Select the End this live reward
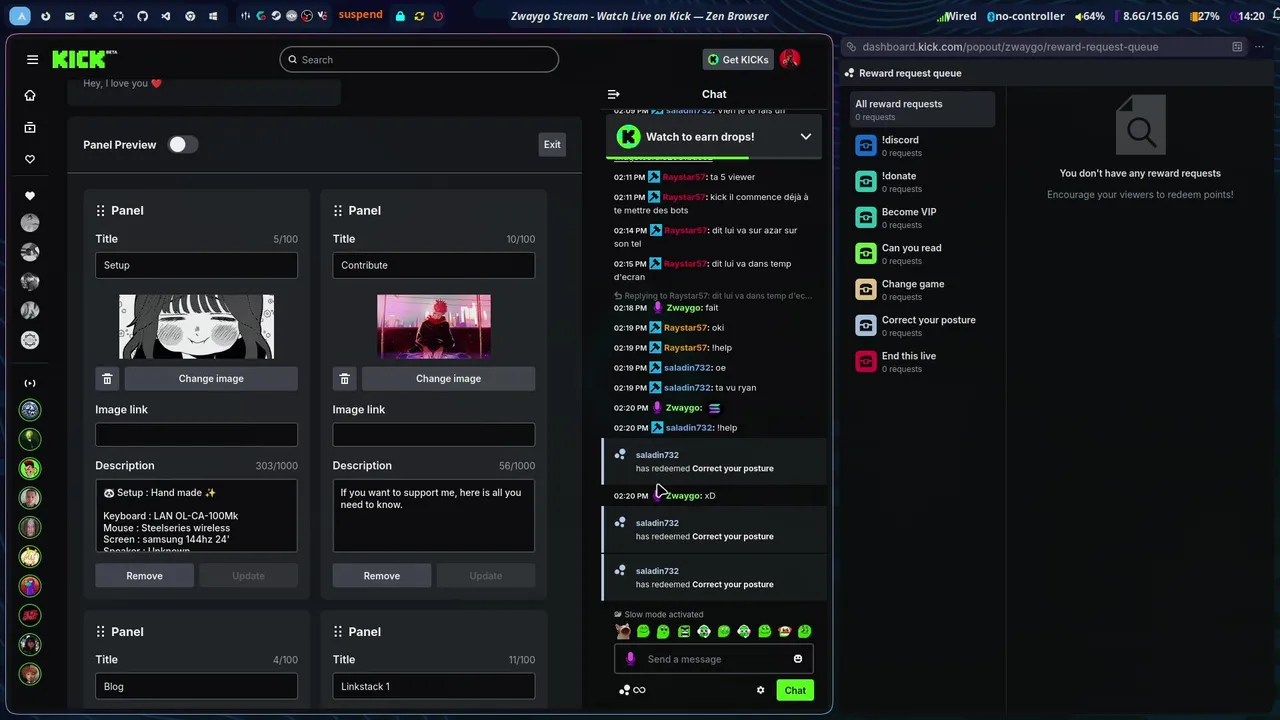The image size is (1280, 720). 922,362
